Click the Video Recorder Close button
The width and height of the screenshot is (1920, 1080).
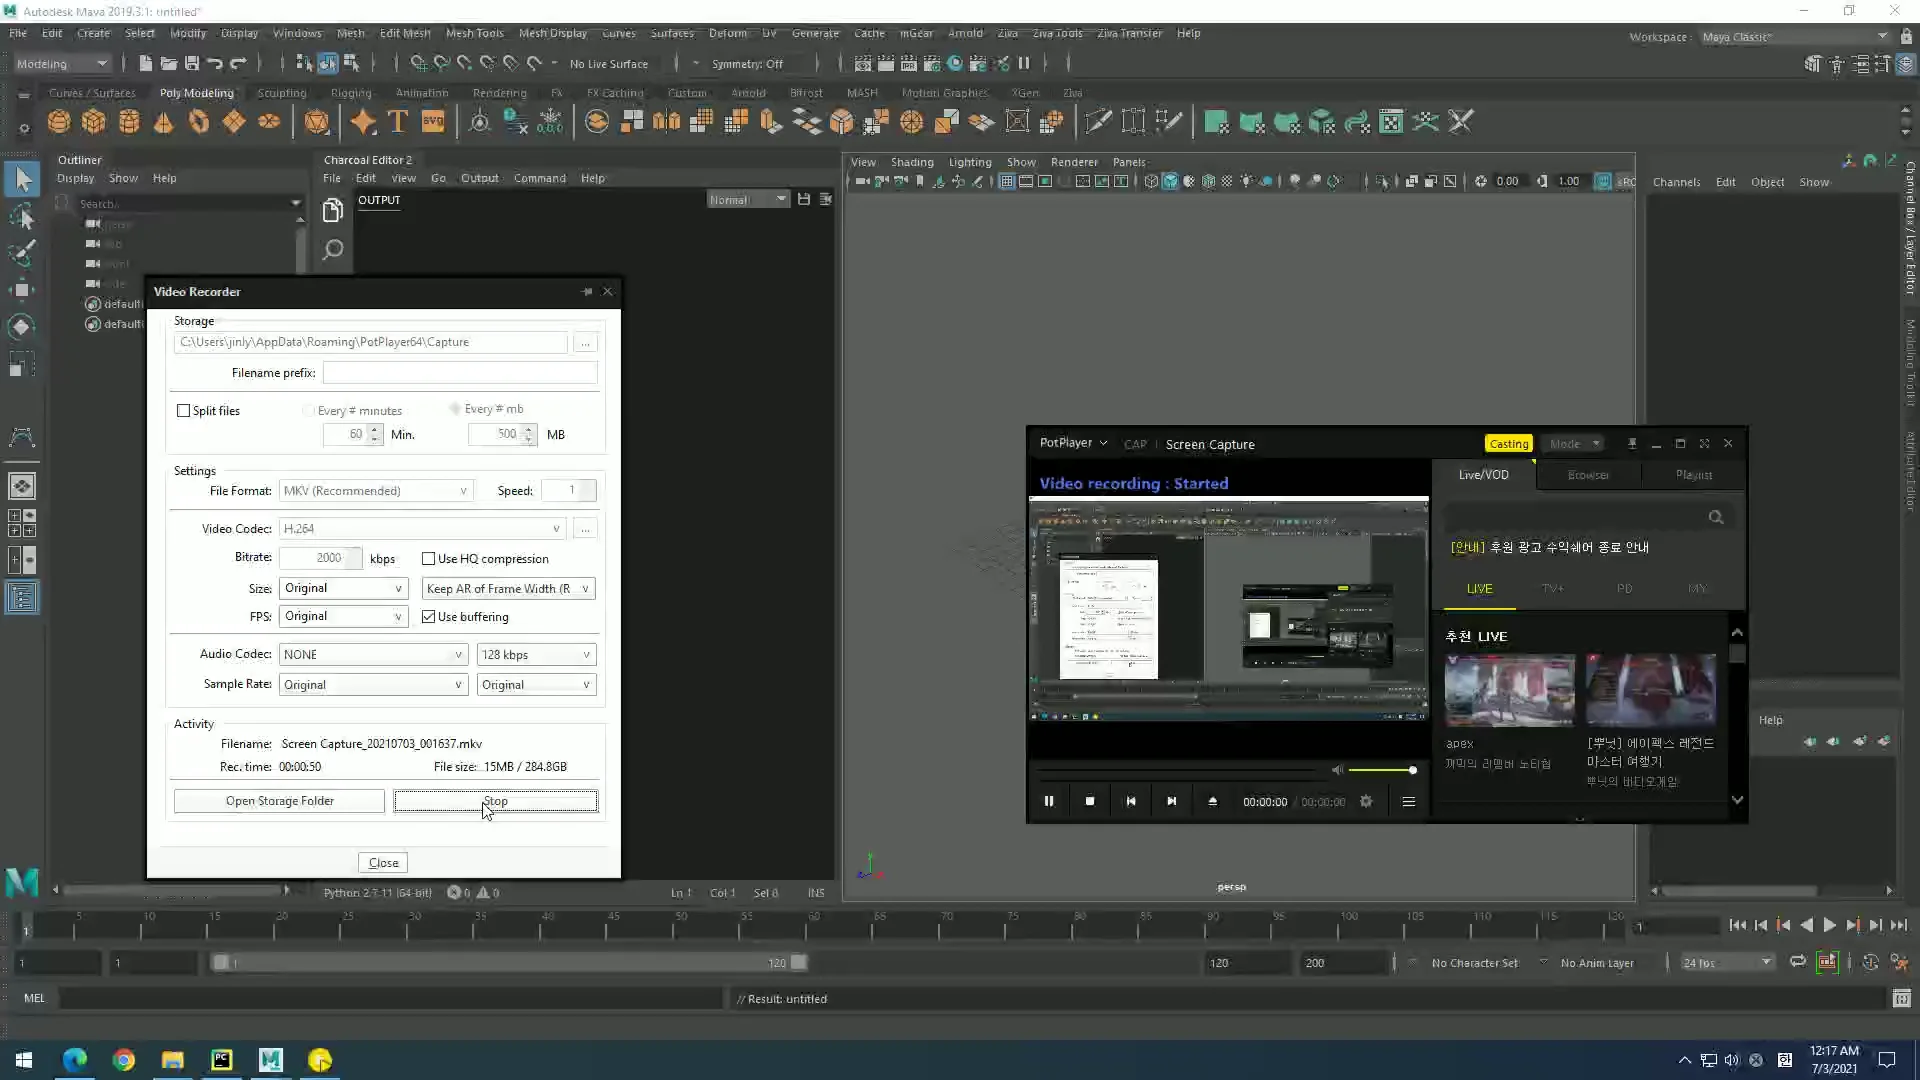pyautogui.click(x=383, y=863)
